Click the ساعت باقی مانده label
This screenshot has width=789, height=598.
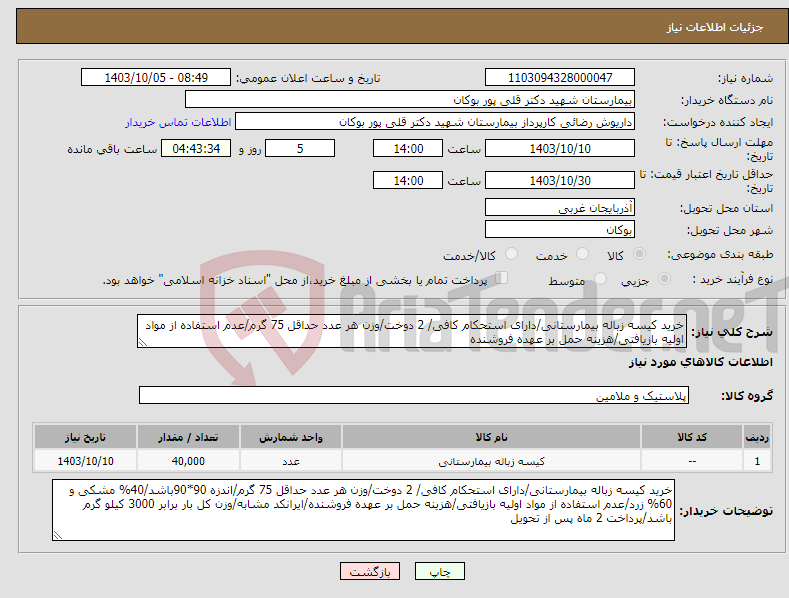(112, 150)
